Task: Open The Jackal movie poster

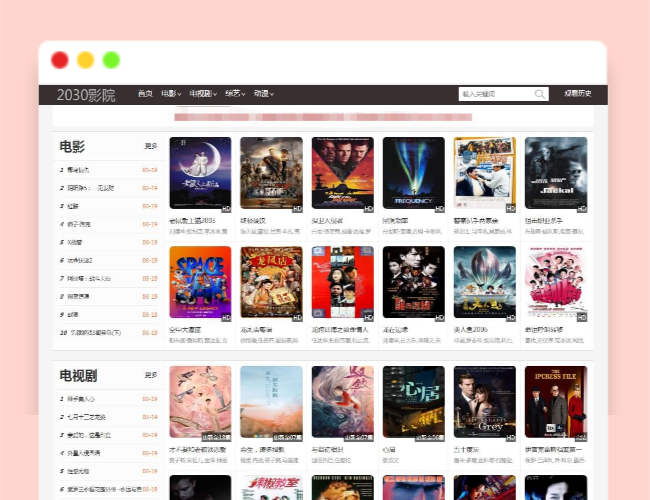Action: point(556,174)
